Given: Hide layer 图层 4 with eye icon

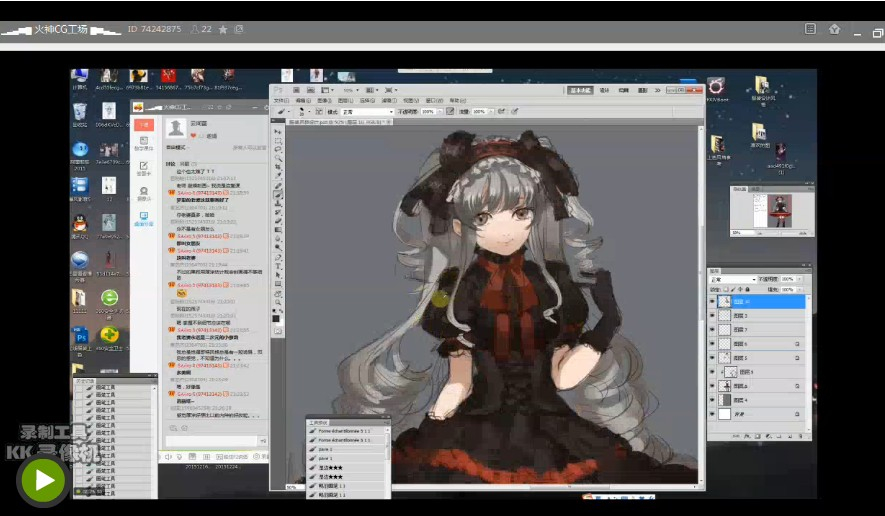Looking at the screenshot, I should (712, 400).
